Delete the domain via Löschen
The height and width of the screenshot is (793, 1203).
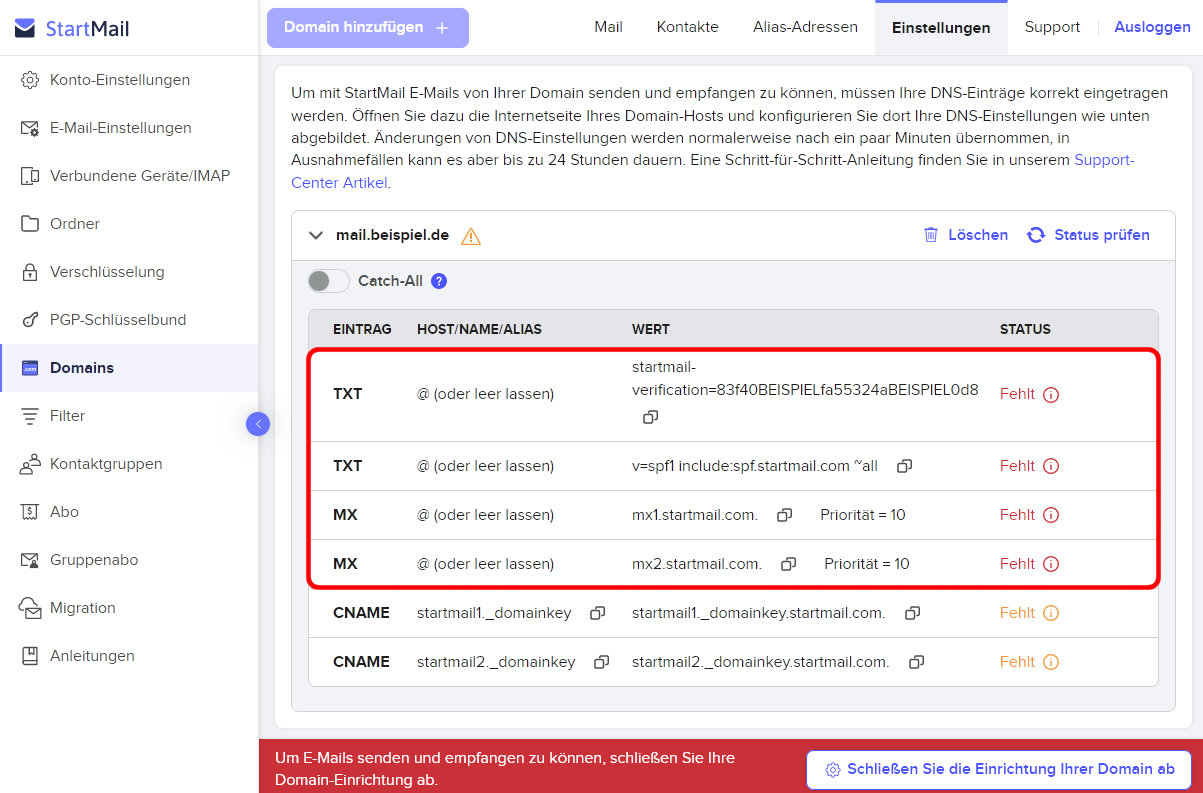click(965, 235)
